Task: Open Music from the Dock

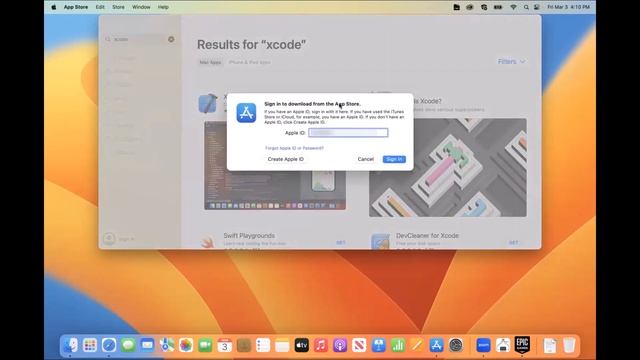Action: pyautogui.click(x=321, y=345)
